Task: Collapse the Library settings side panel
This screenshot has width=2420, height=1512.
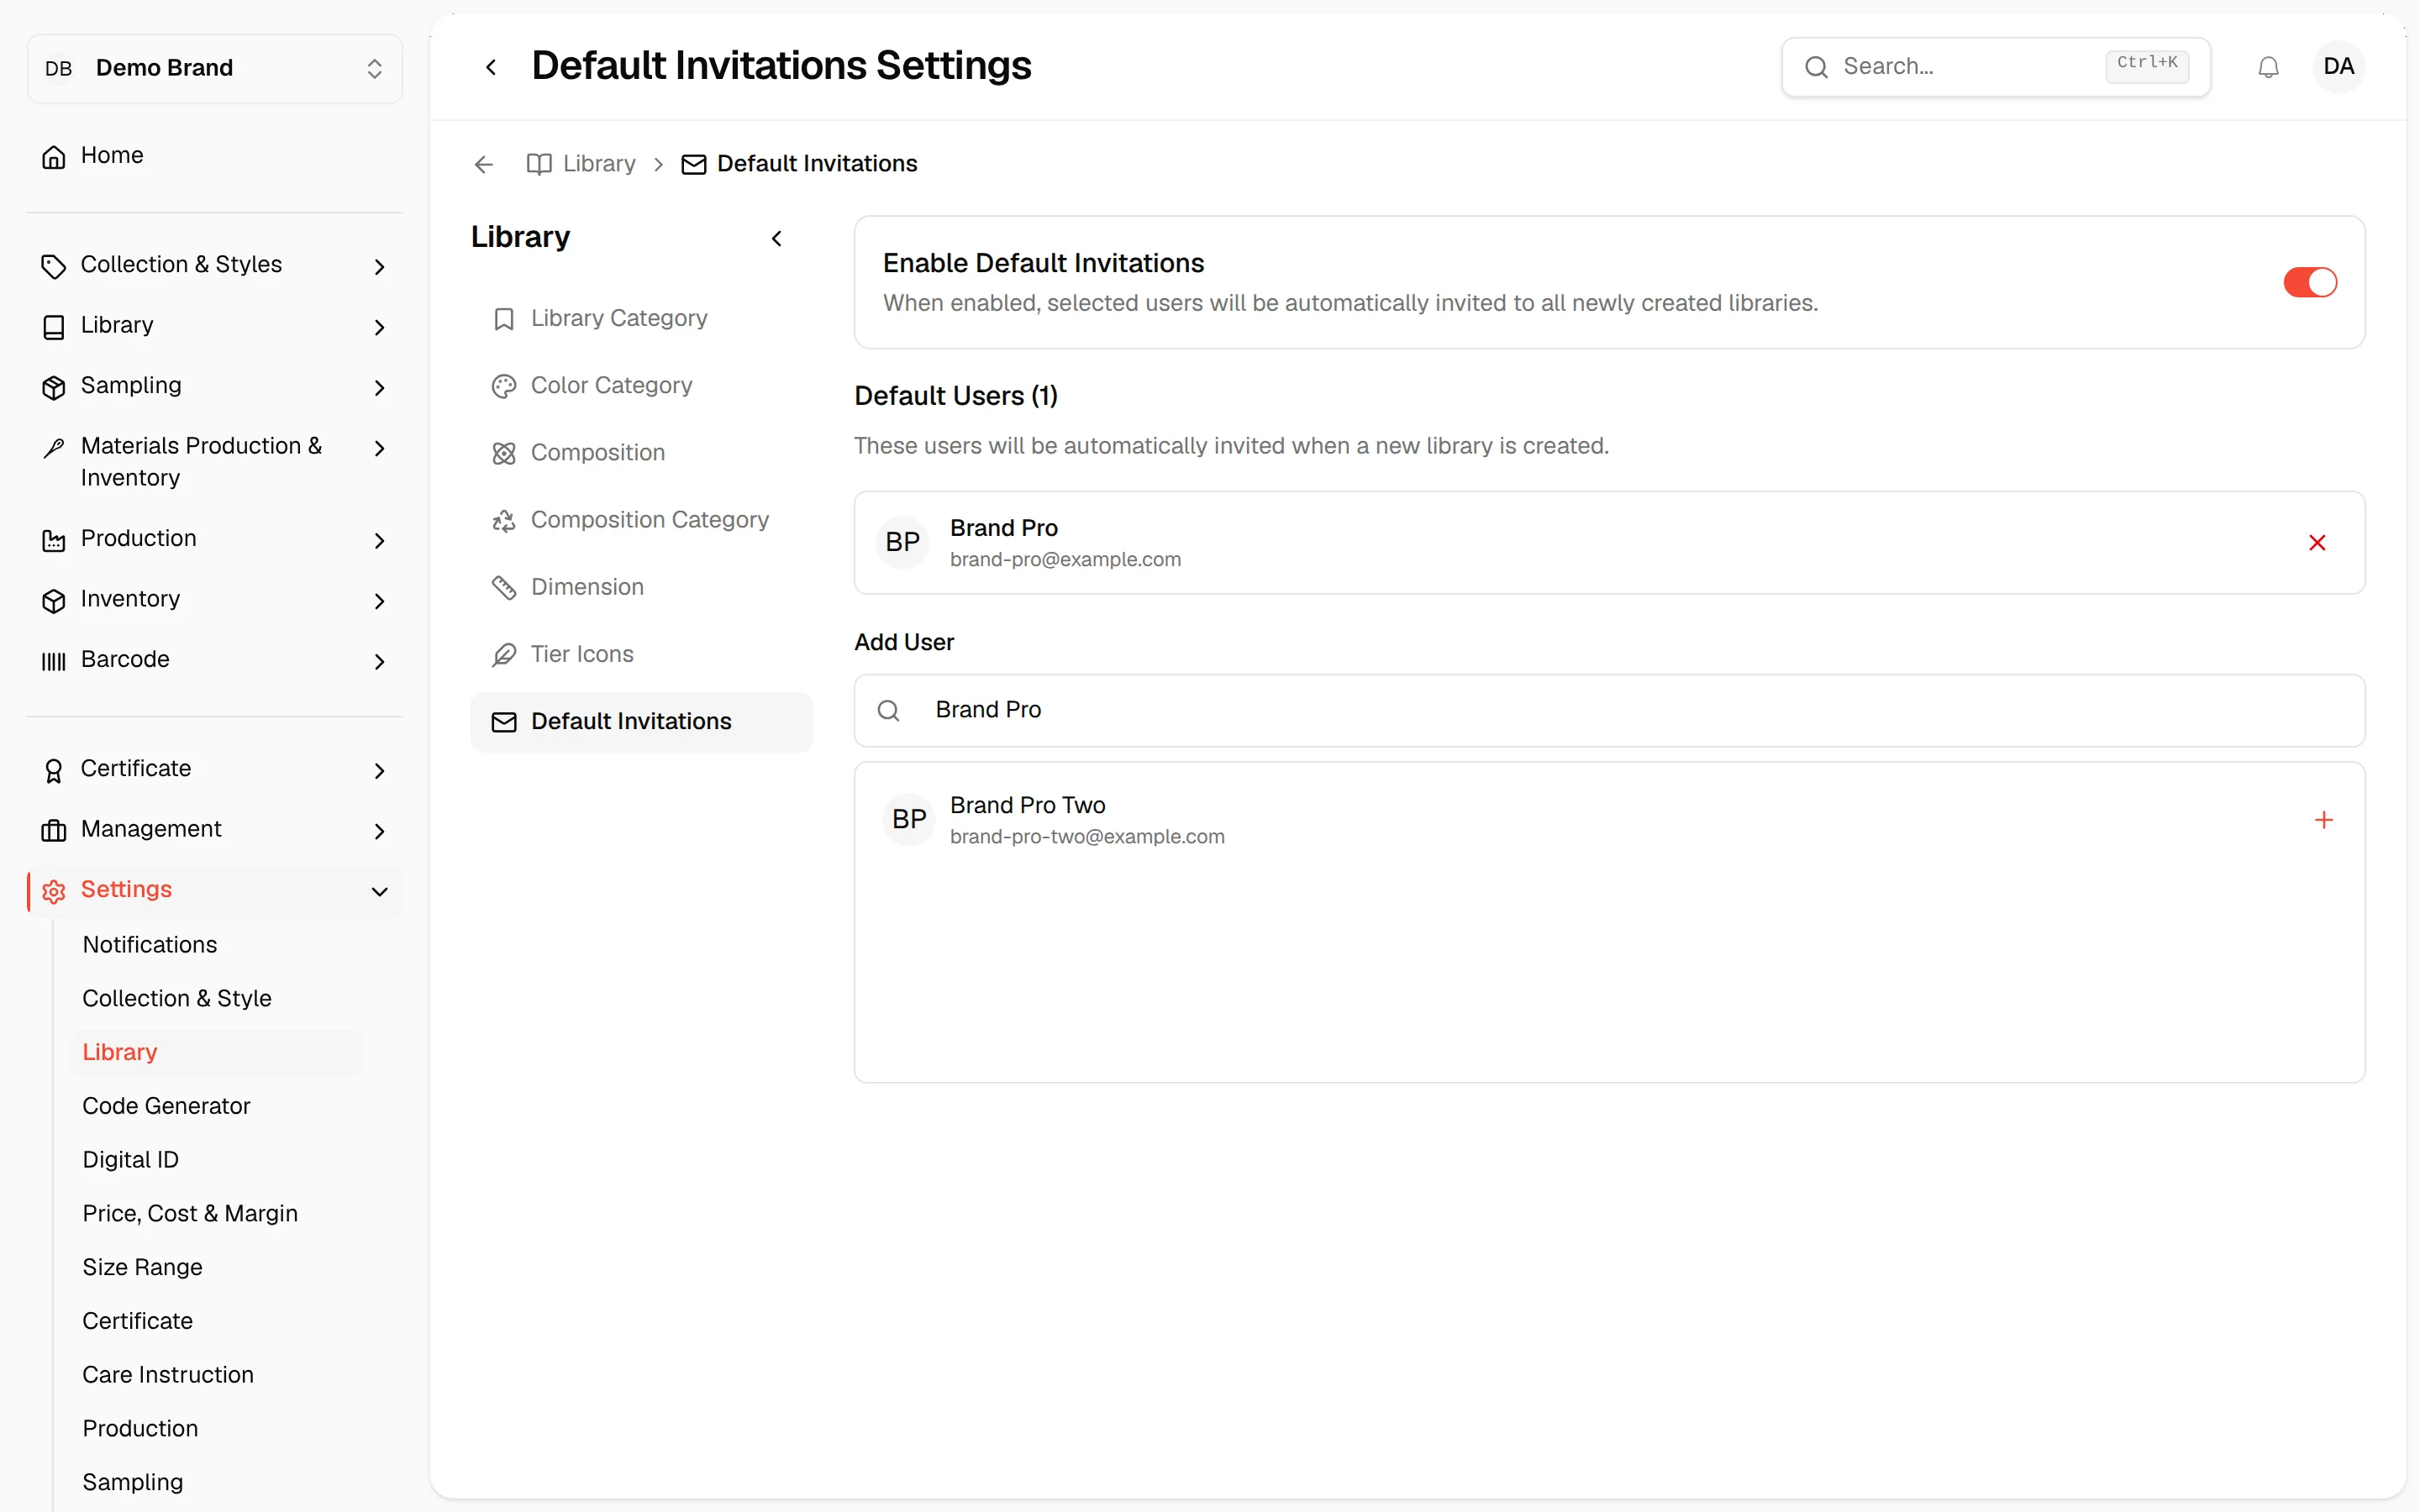Action: [777, 238]
